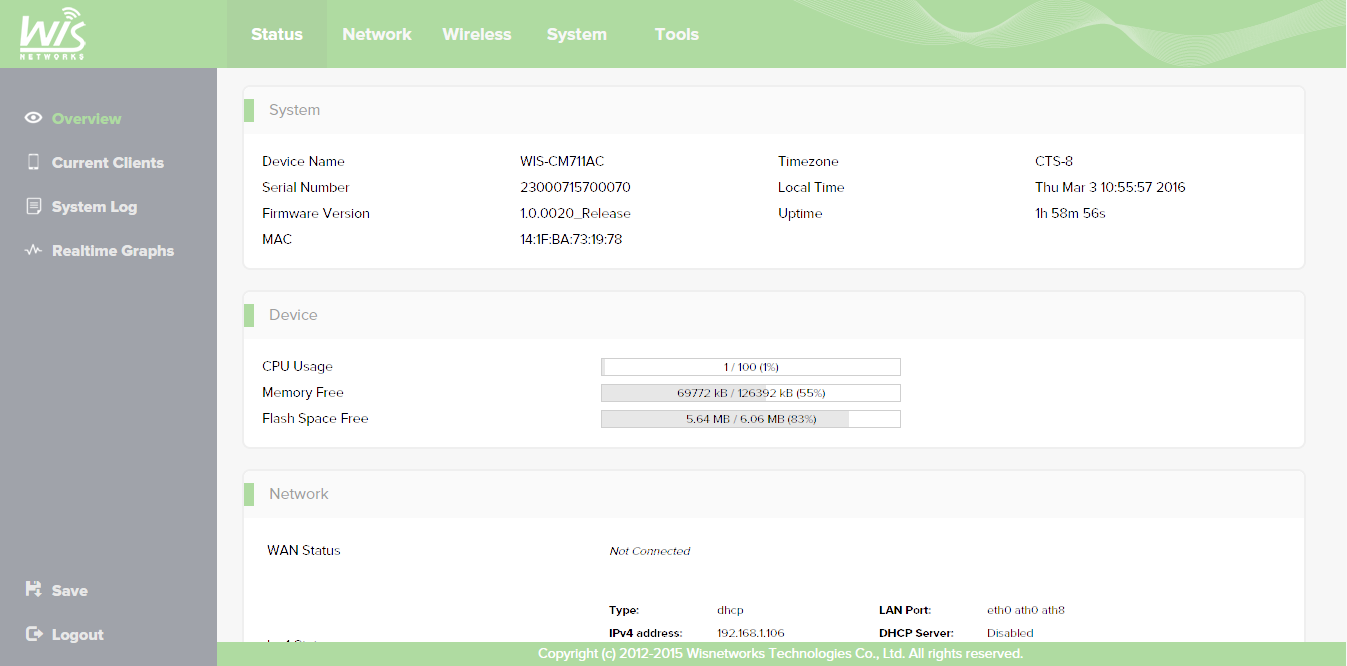Click the Timezone label
This screenshot has height=666, width=1347.
[808, 161]
